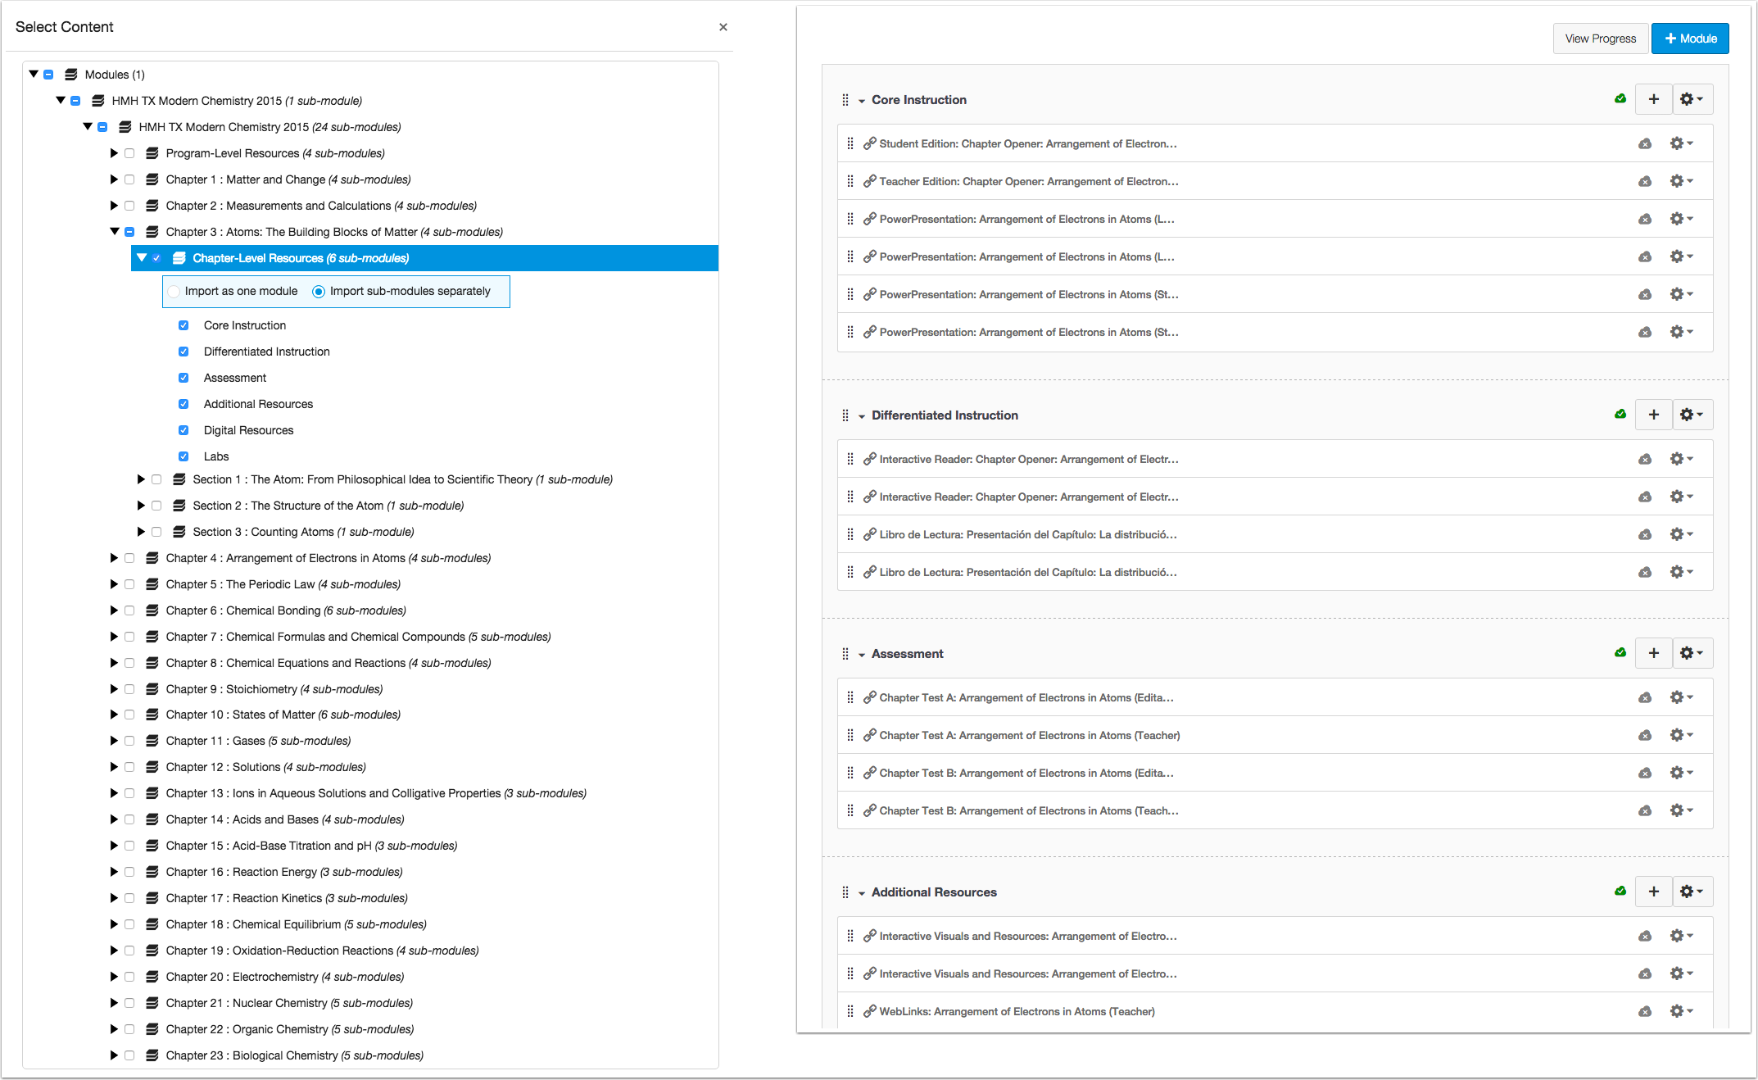Check the checkbox for Section 2
1758x1080 pixels.
pyautogui.click(x=157, y=505)
